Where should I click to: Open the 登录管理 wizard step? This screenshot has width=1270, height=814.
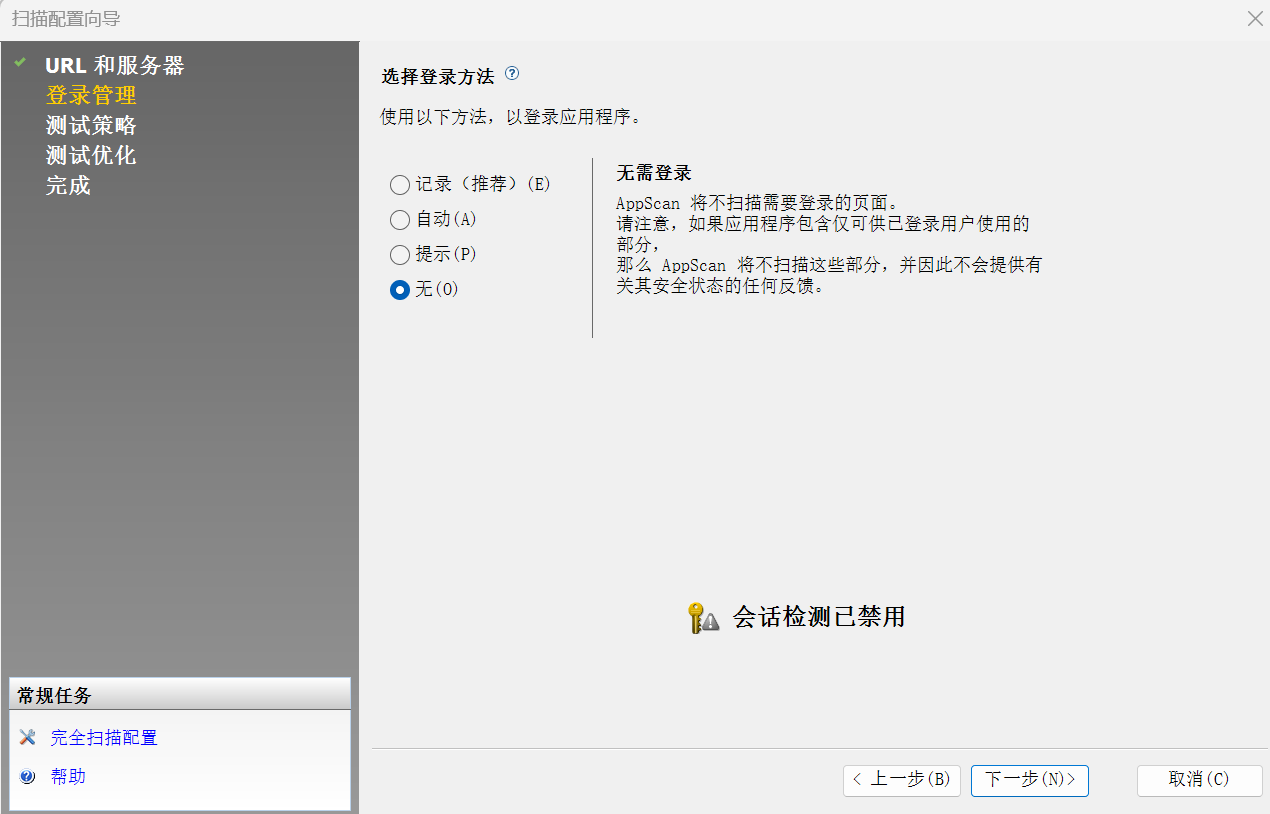coord(91,96)
